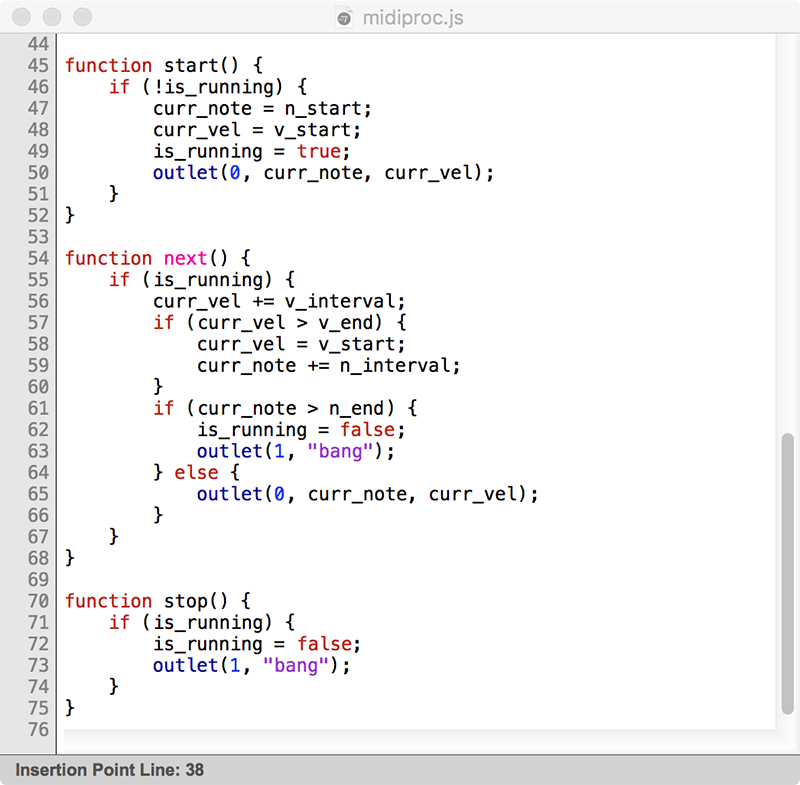Click line number 45 in the gutter
This screenshot has width=800, height=785.
tap(38, 65)
